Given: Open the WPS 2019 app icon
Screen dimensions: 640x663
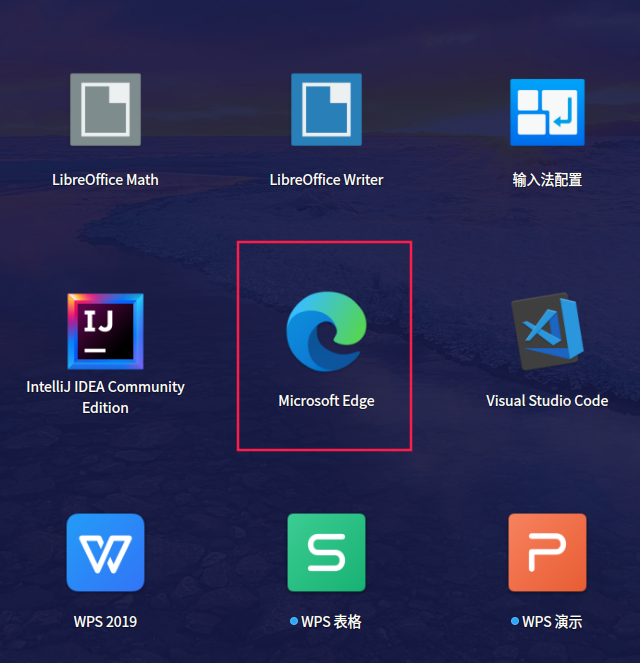Looking at the screenshot, I should (x=105, y=552).
